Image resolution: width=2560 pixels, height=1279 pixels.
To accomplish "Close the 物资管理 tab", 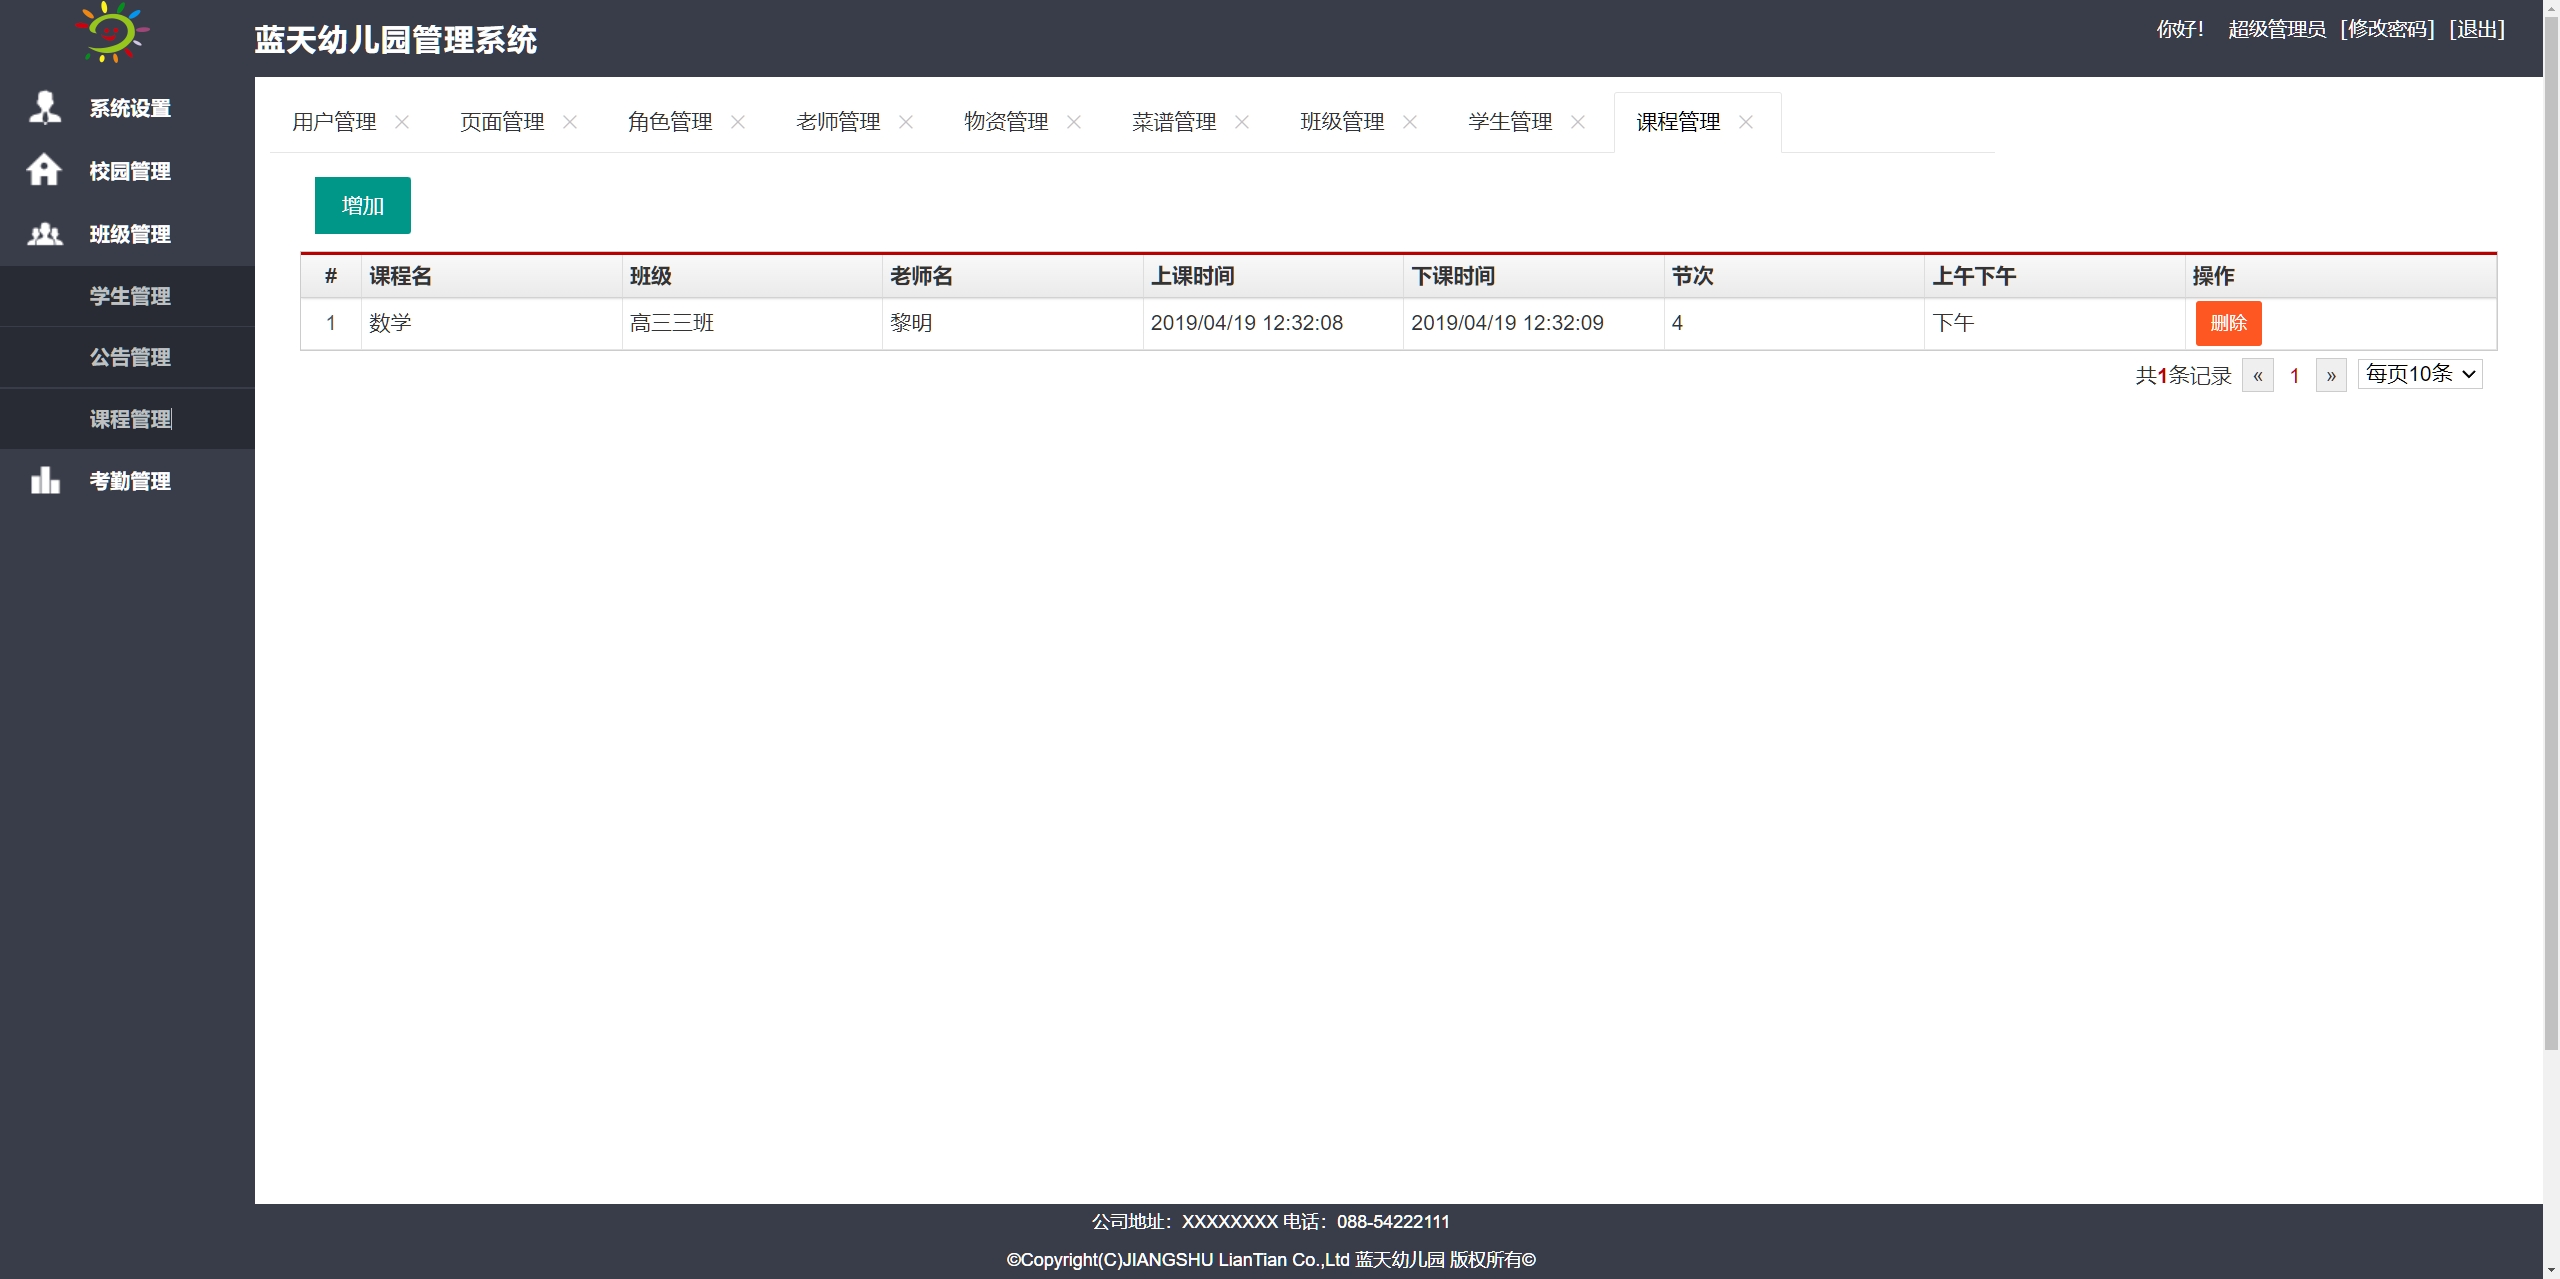I will [1074, 122].
